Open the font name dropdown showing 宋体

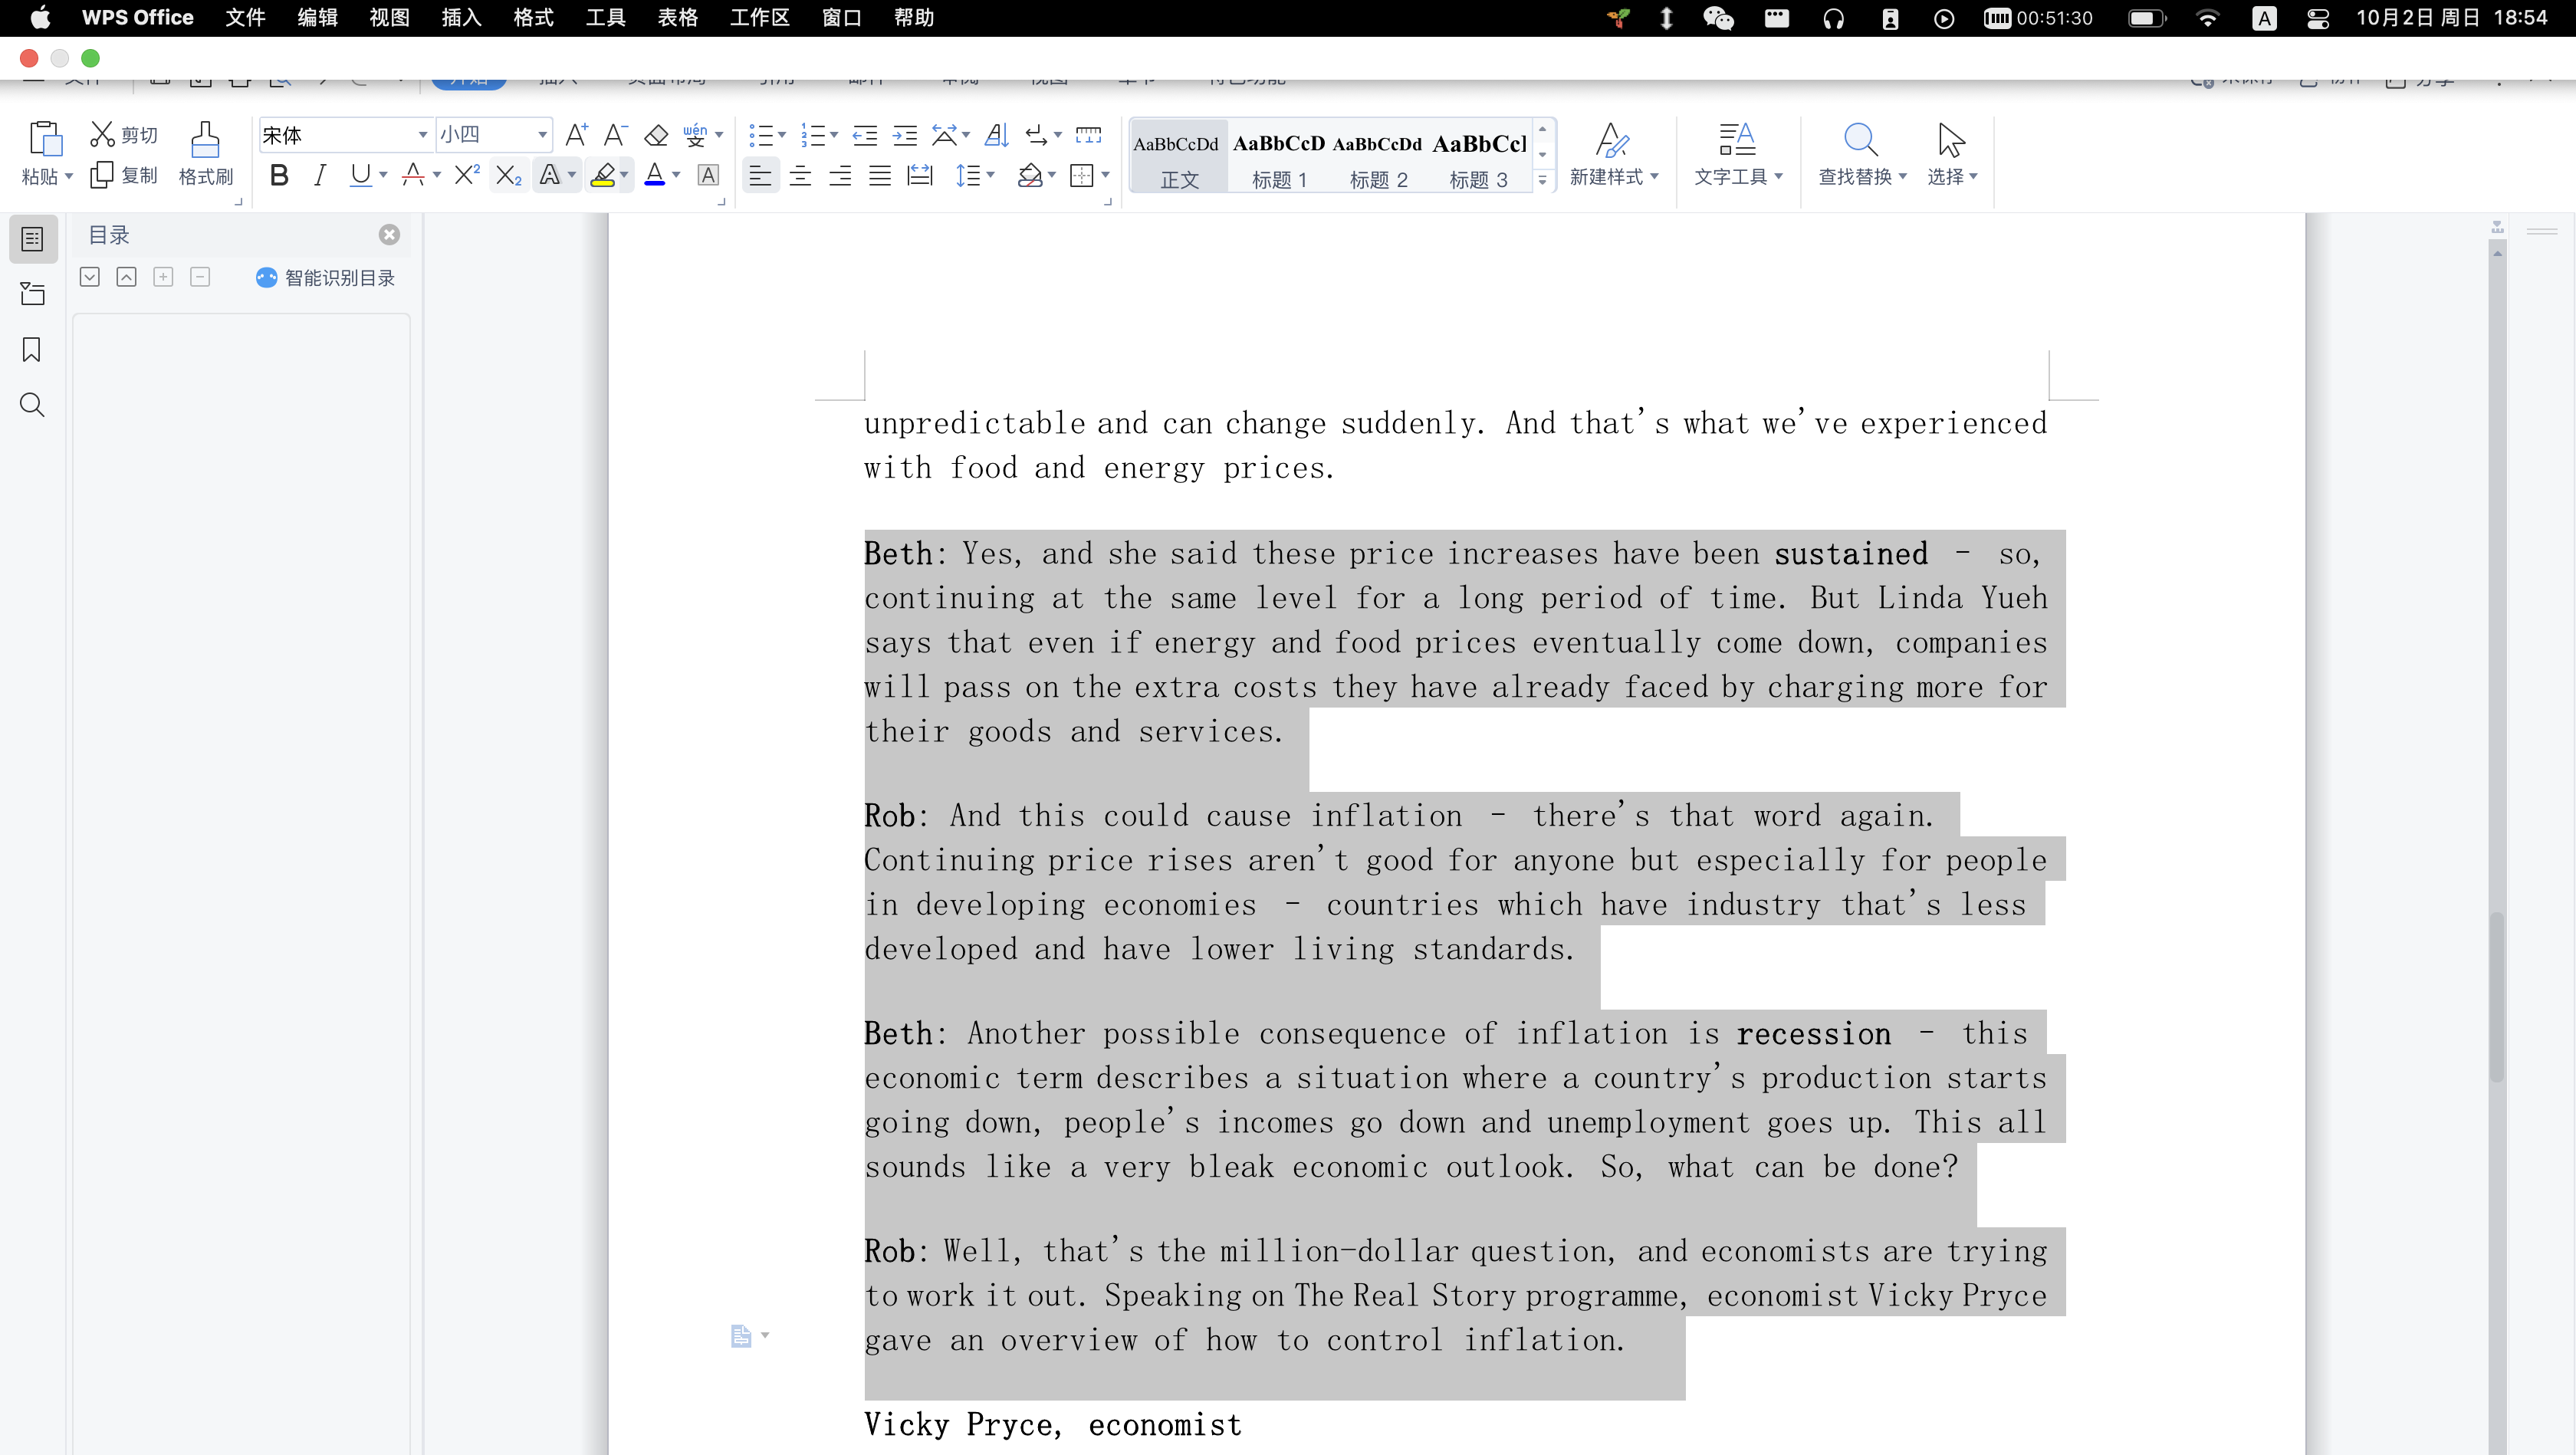422,135
